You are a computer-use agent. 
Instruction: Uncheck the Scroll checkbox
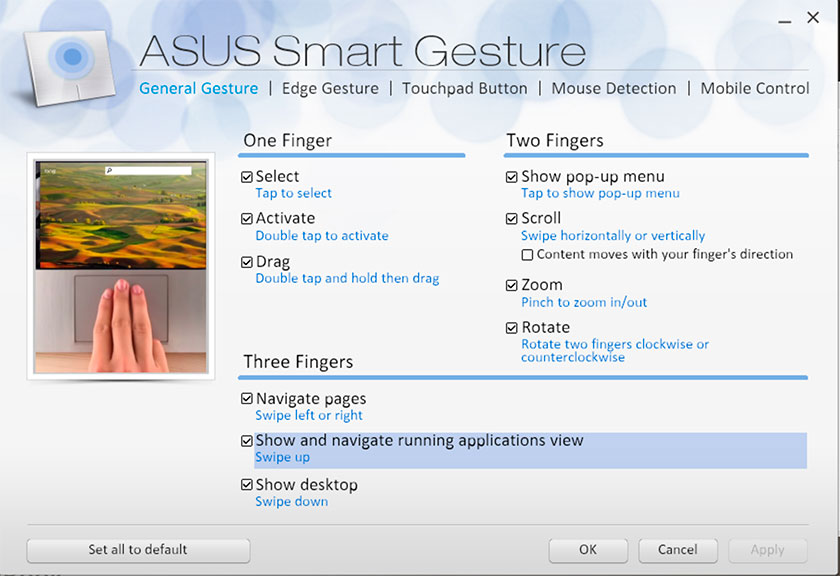[x=512, y=219]
